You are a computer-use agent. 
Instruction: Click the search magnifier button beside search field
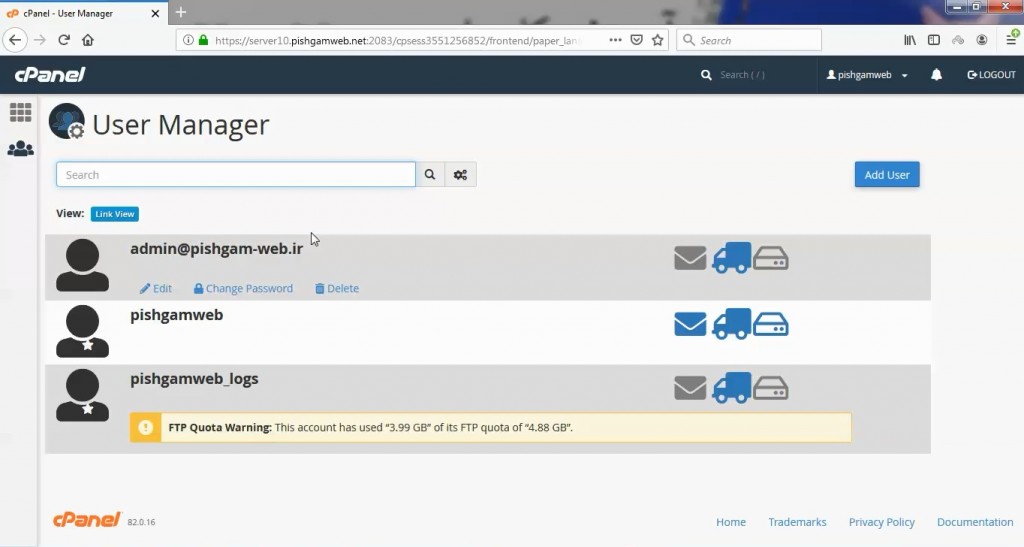coord(430,174)
